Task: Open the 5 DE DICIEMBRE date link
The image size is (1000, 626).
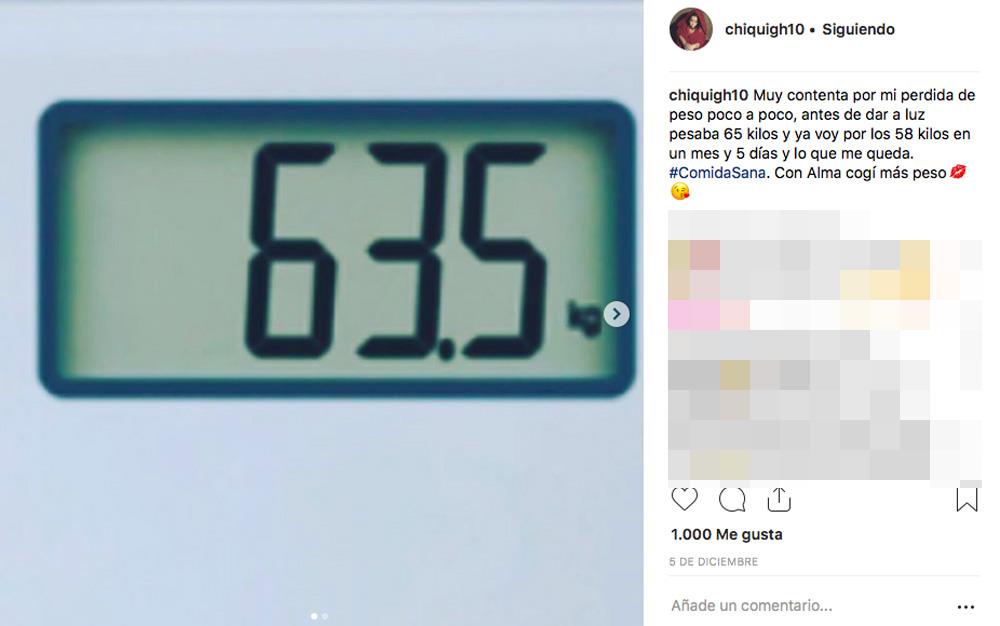Action: click(x=714, y=562)
